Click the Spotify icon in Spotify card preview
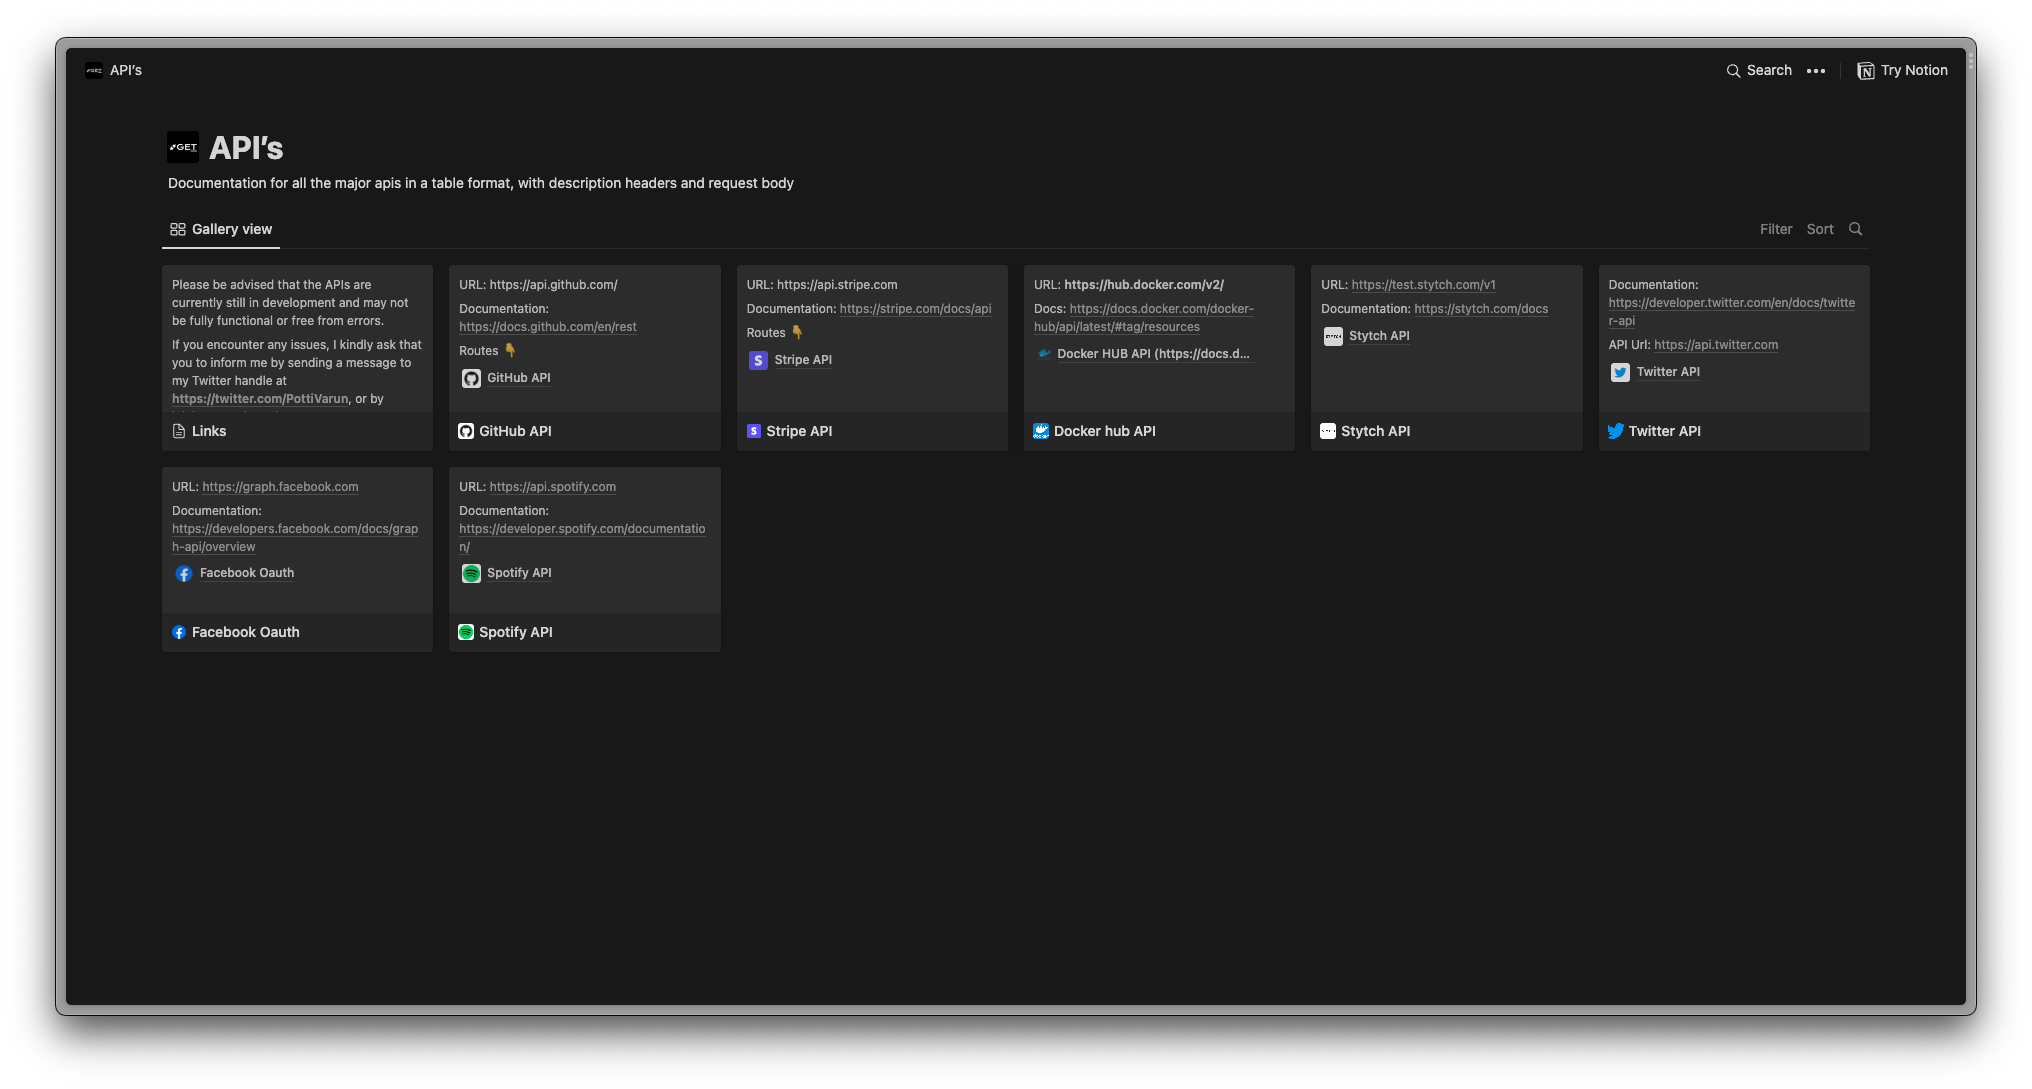This screenshot has height=1089, width=2032. [x=471, y=573]
